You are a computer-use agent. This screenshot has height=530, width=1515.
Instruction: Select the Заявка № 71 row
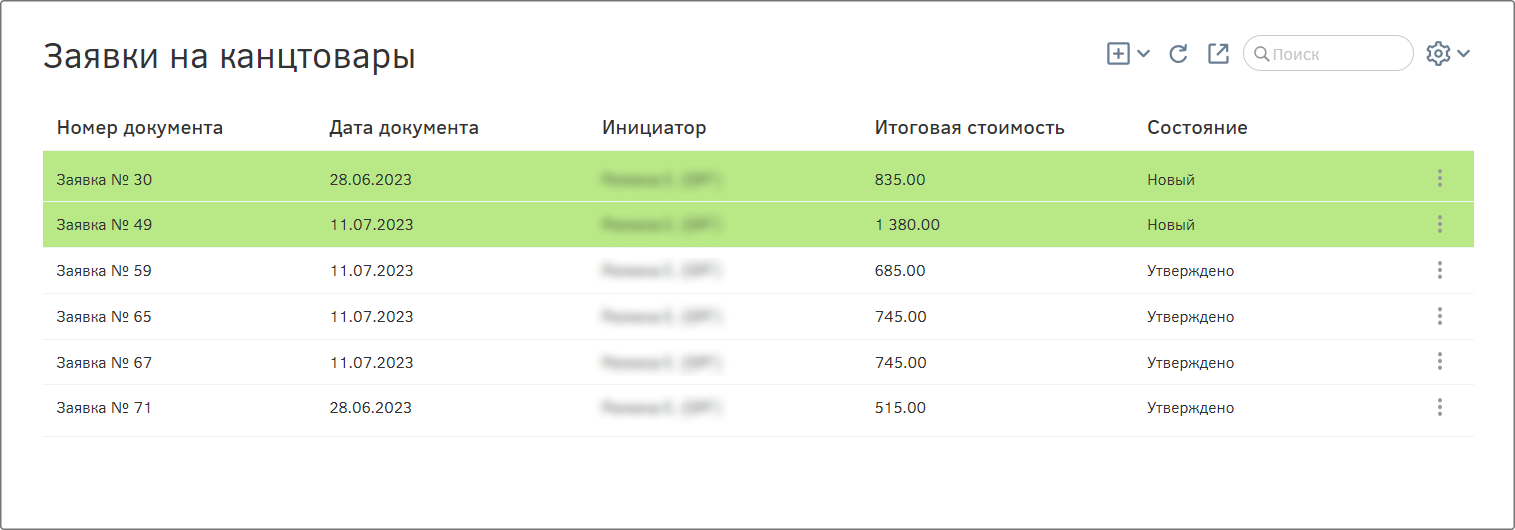click(x=758, y=408)
